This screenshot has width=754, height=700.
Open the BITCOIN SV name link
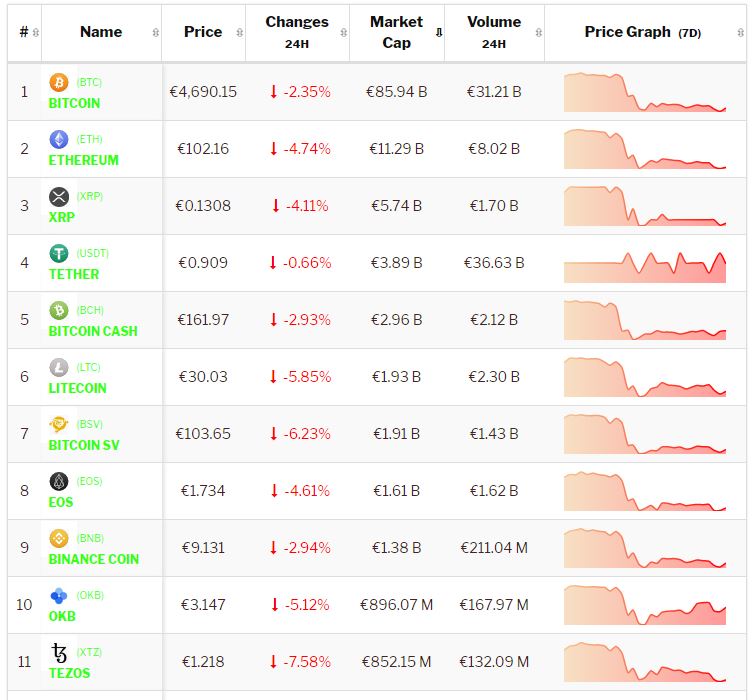click(84, 445)
